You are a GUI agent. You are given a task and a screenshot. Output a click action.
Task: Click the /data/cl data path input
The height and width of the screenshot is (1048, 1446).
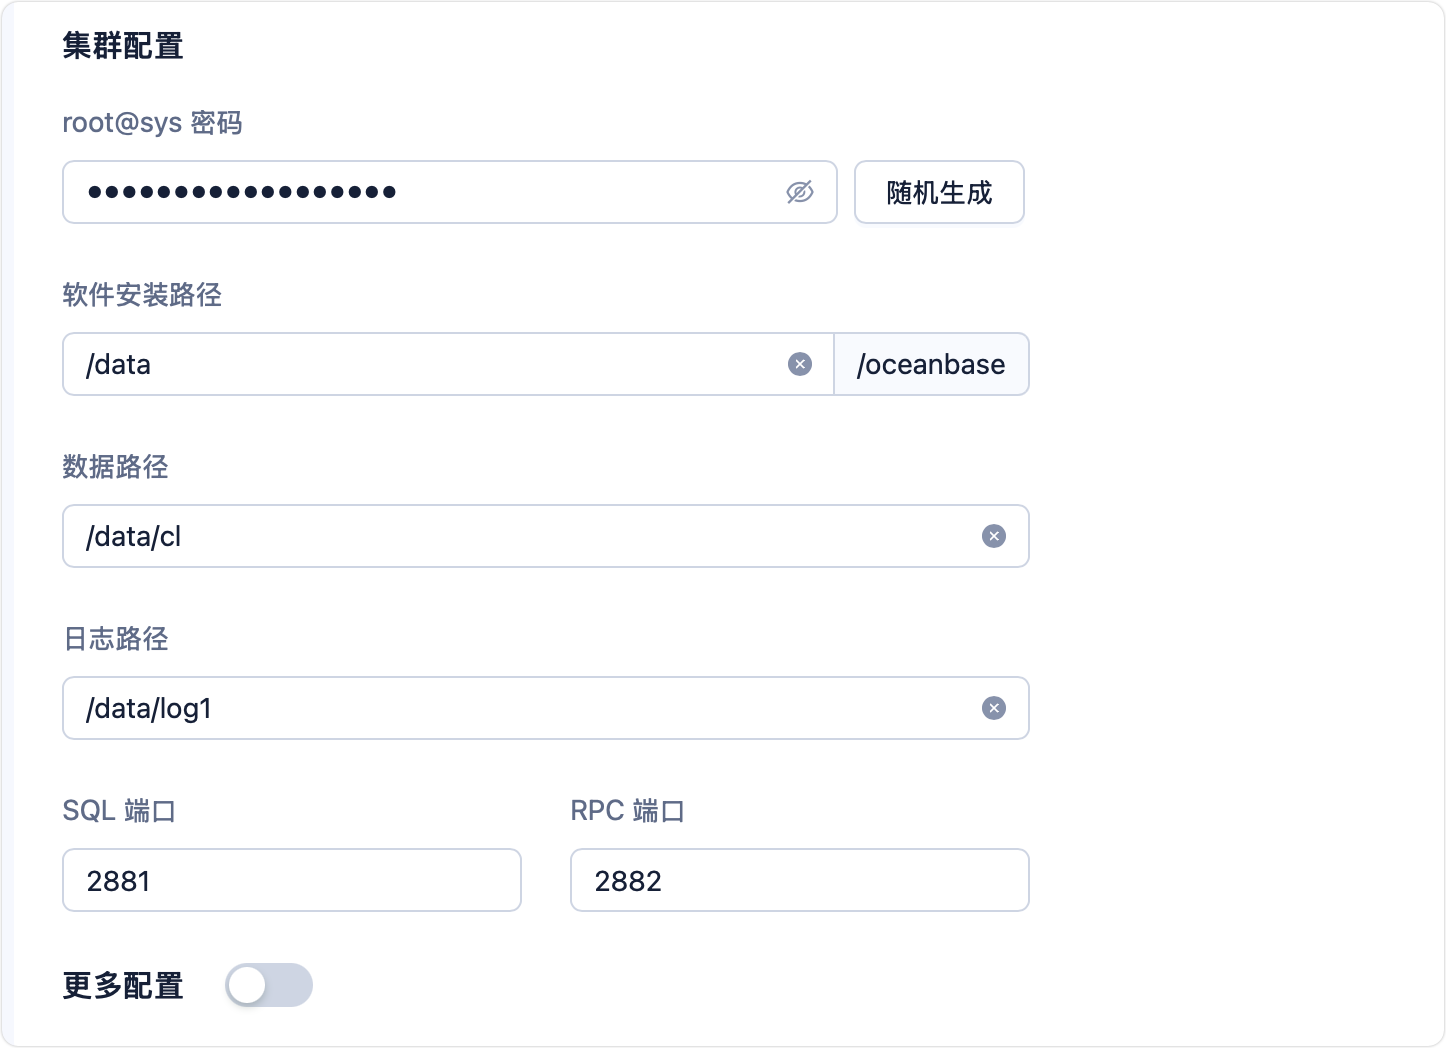pos(500,536)
